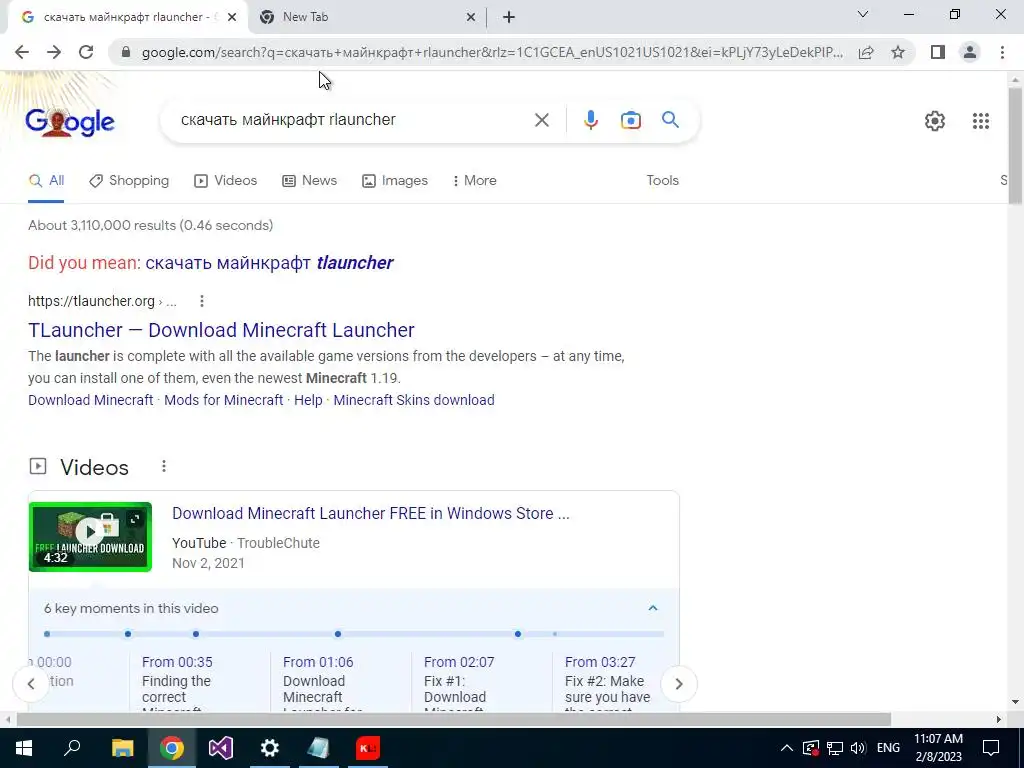
Task: Open the Google apps grid
Action: pos(980,121)
